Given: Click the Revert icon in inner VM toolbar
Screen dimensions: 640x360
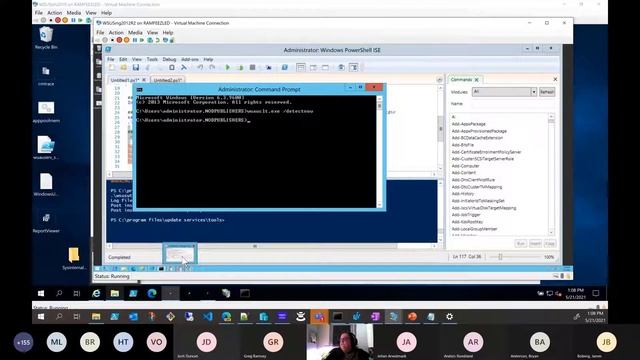Looking at the screenshot, I should point(157,40).
